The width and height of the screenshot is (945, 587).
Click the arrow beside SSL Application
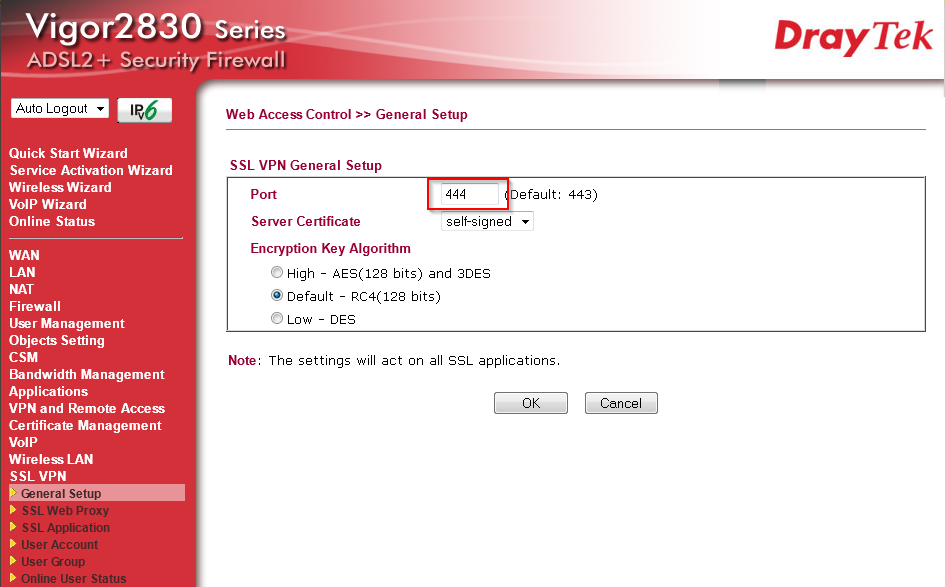13,527
